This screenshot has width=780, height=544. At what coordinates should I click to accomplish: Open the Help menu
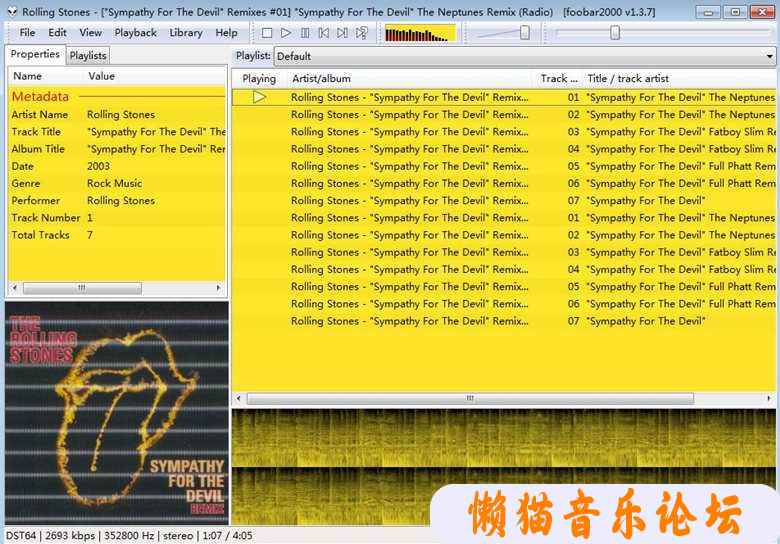(226, 33)
